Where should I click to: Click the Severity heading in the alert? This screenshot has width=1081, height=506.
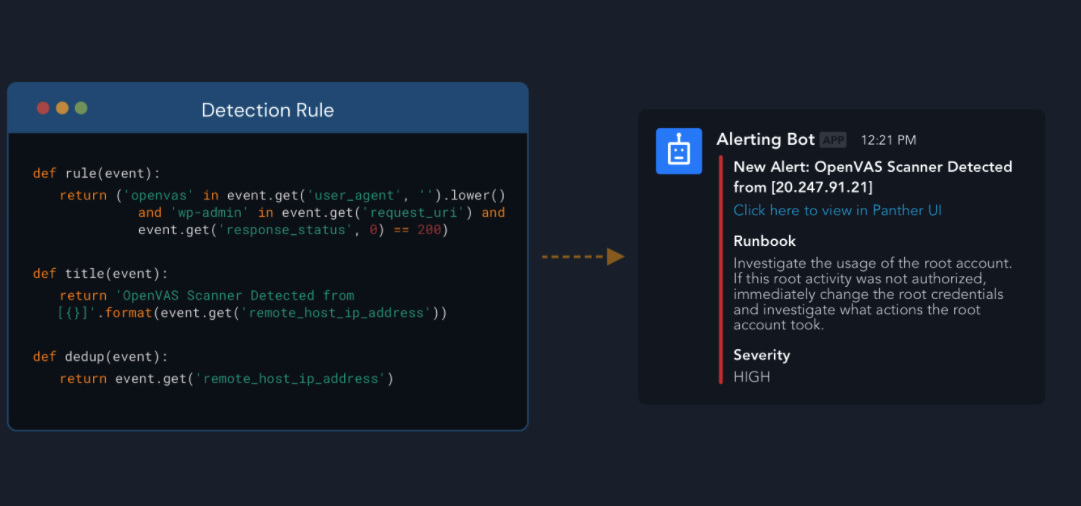pos(761,355)
